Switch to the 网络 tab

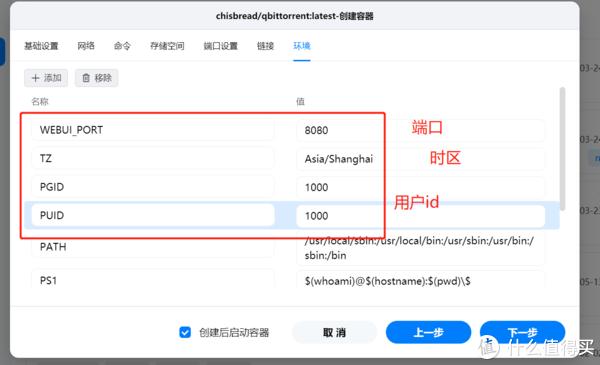pos(86,46)
